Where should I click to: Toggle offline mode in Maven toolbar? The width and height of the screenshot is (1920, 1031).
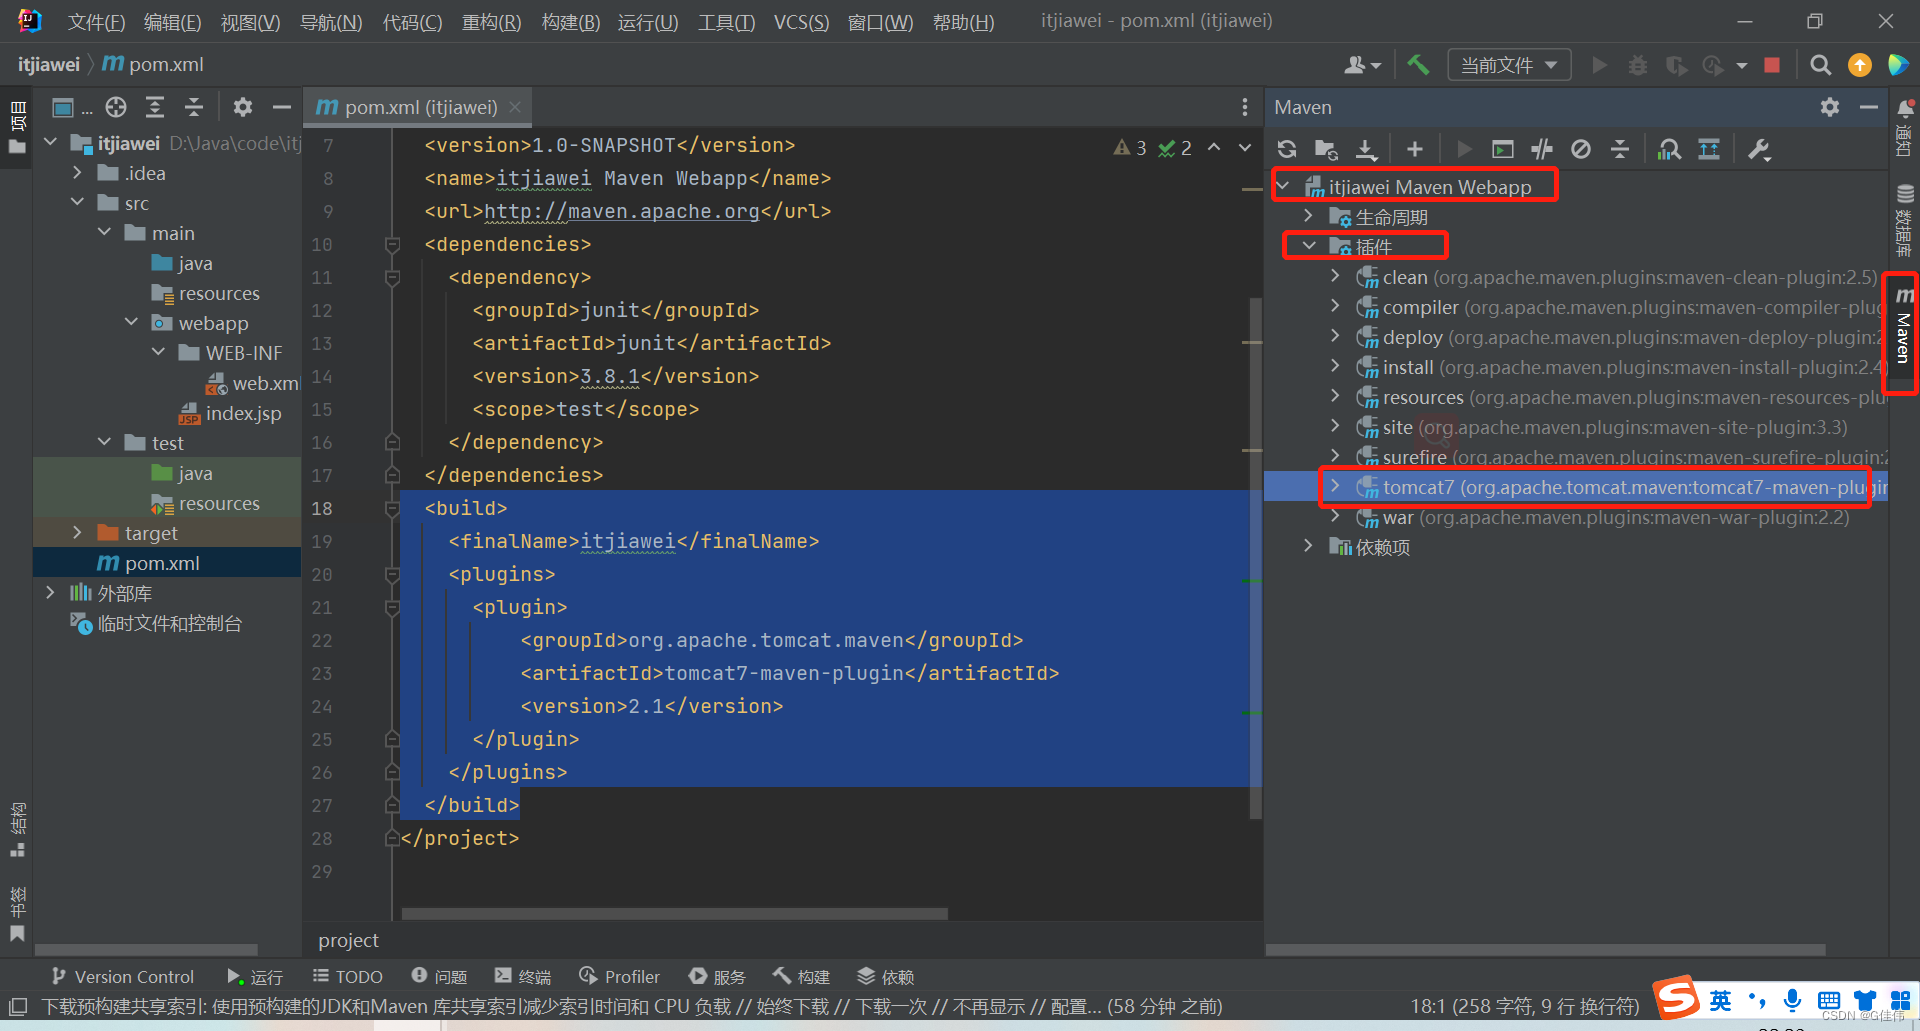pos(1541,149)
